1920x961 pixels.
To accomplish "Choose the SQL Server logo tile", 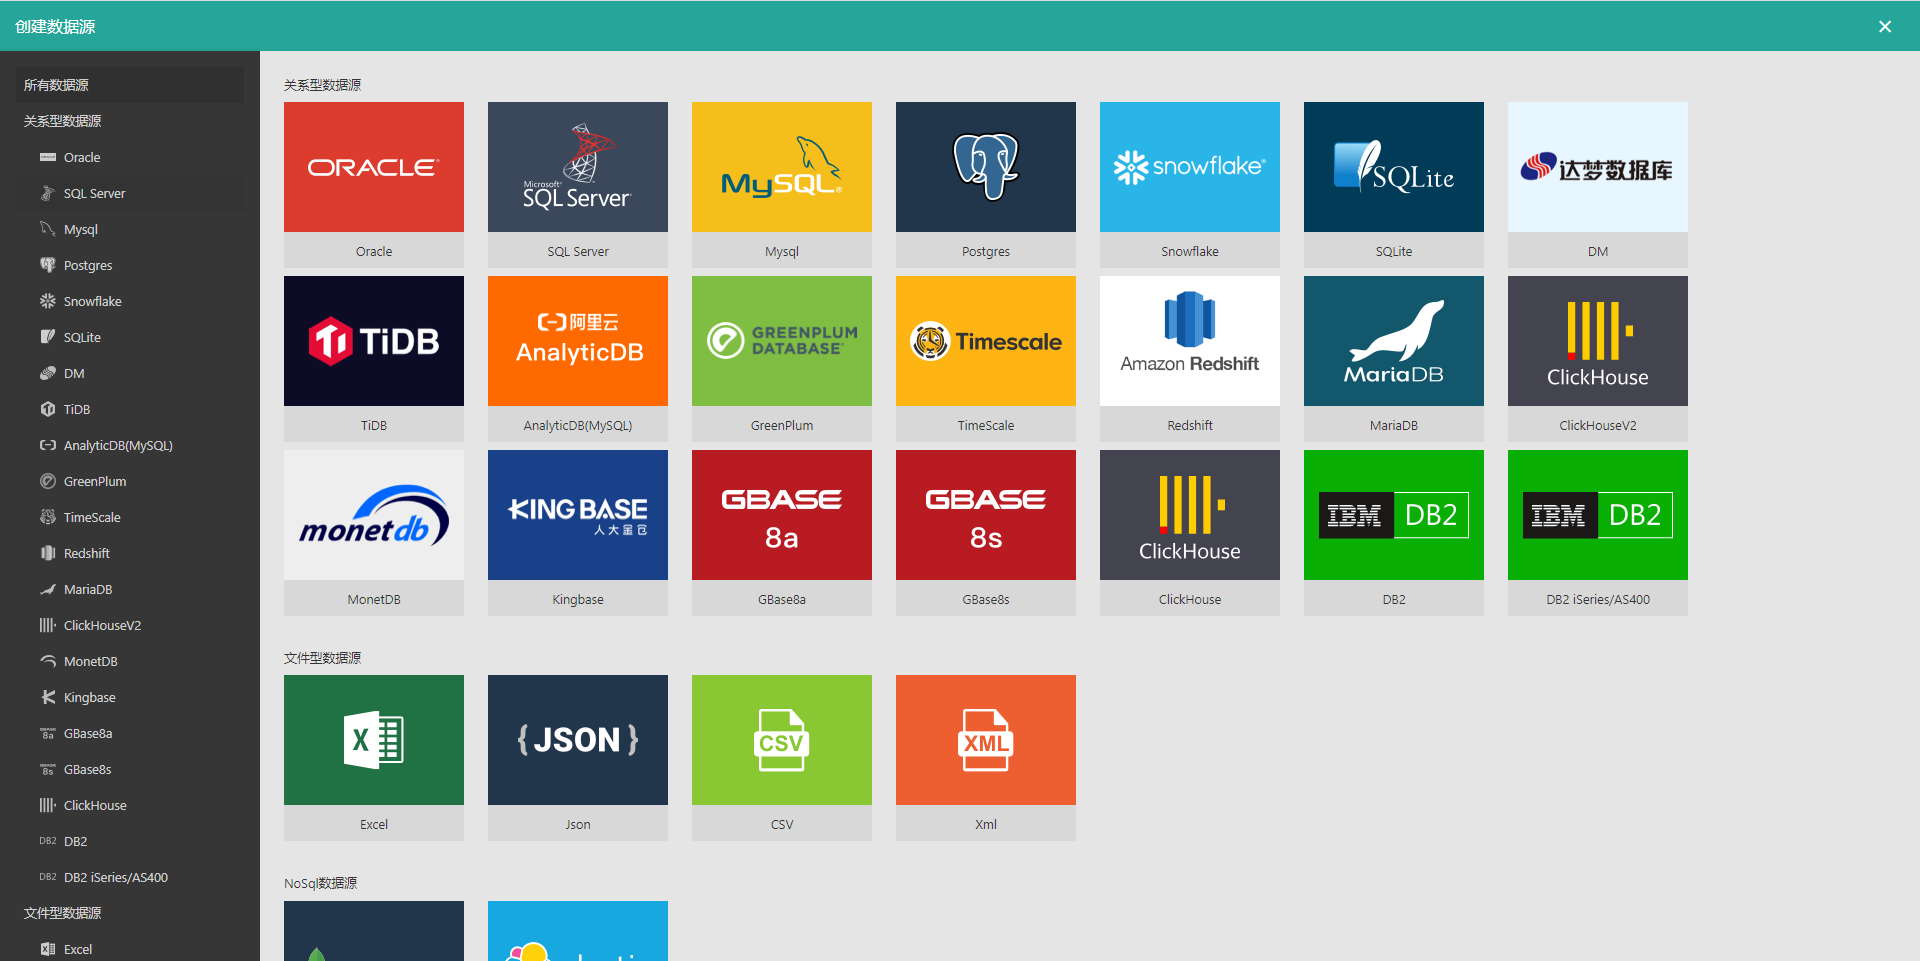I will [578, 184].
